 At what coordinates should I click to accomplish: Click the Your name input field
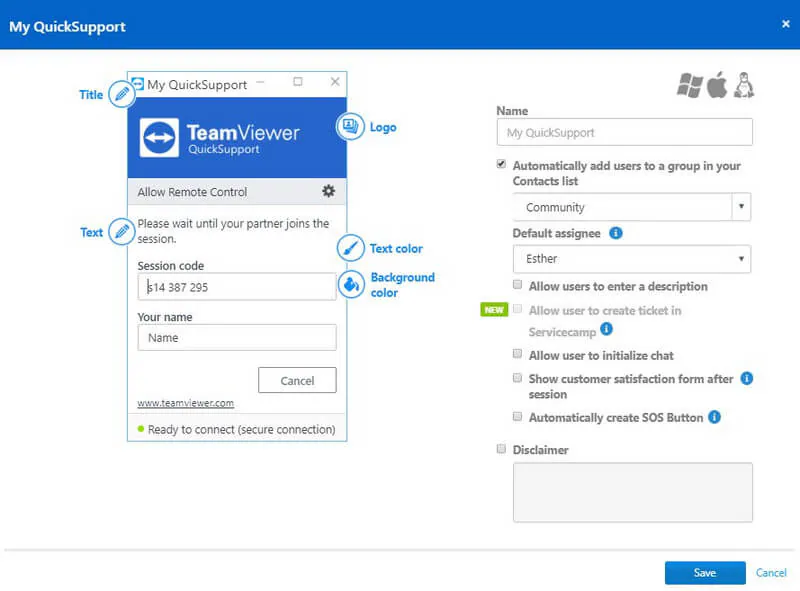(x=237, y=337)
